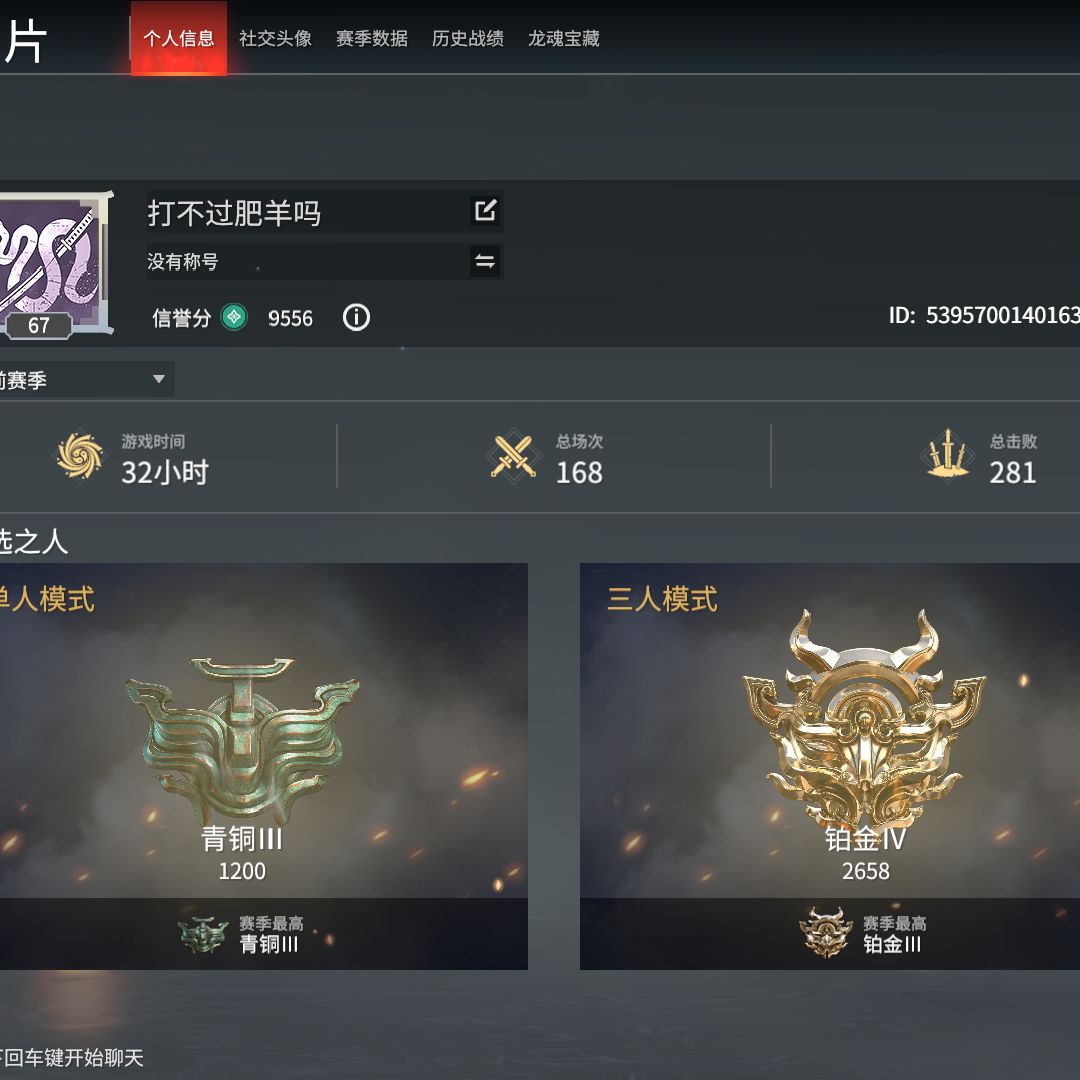This screenshot has height=1080, width=1080.
Task: Click the swap title arrows icon
Action: point(485,261)
